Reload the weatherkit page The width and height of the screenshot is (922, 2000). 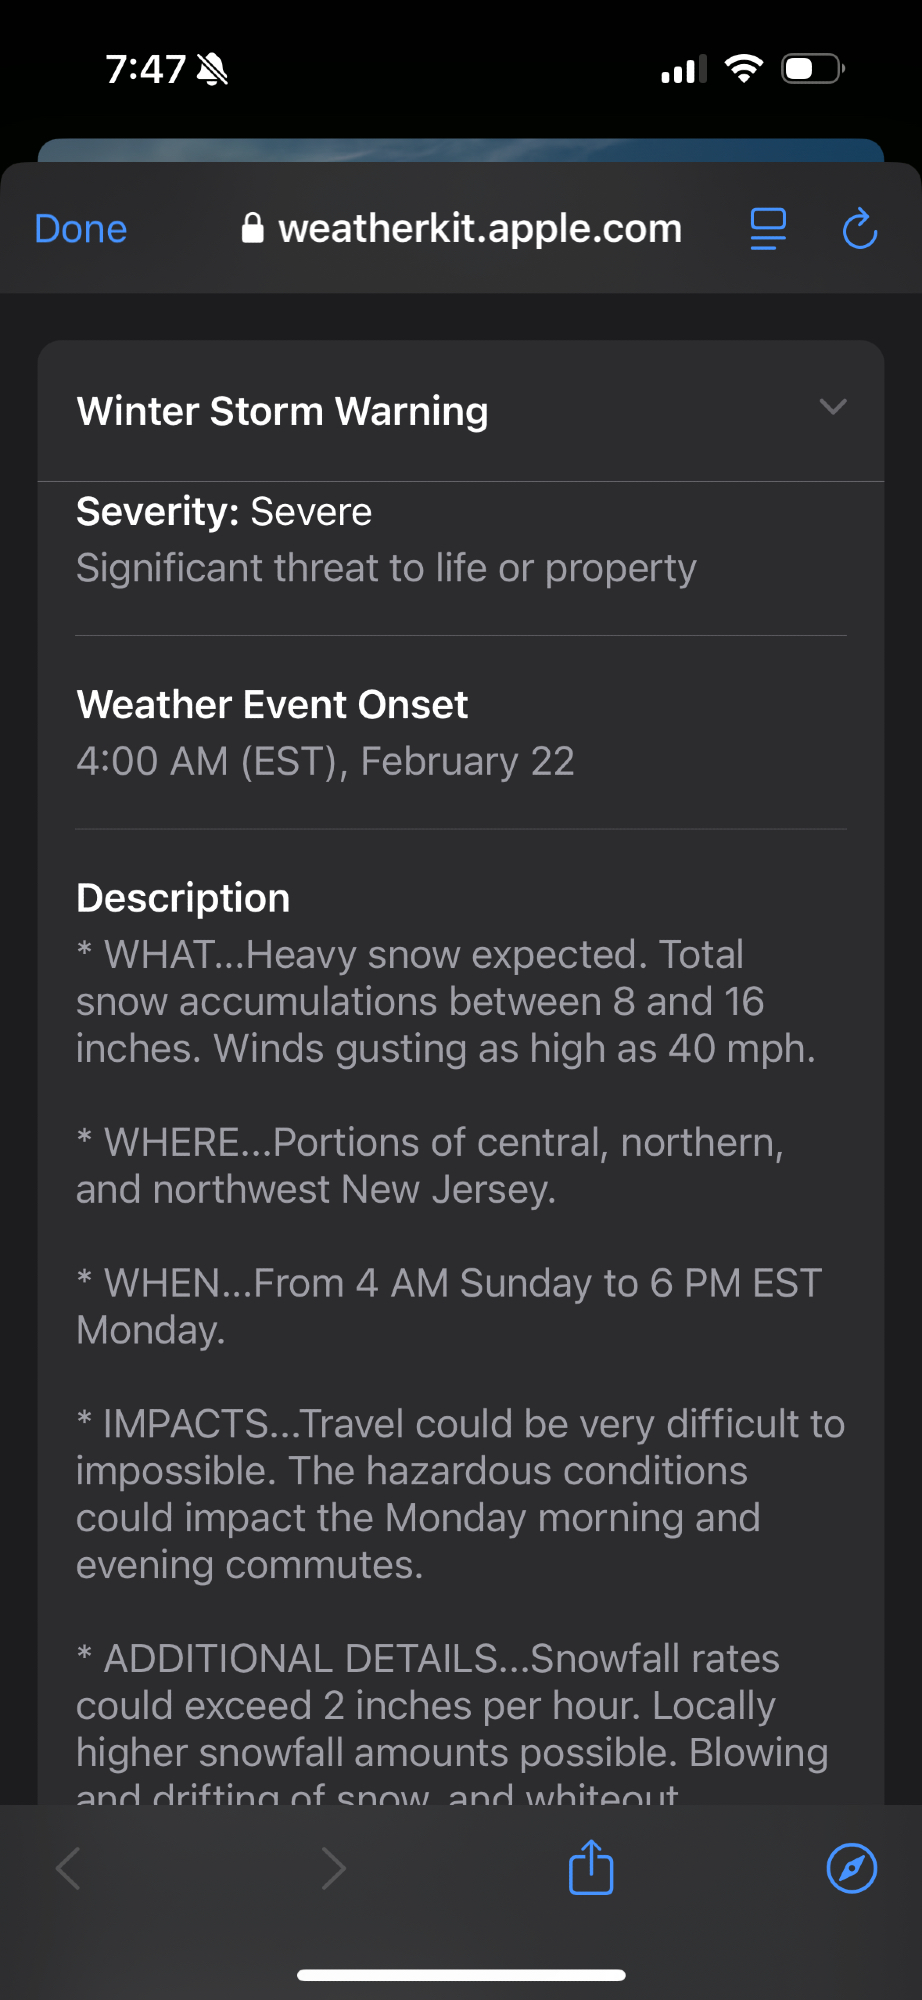point(859,229)
